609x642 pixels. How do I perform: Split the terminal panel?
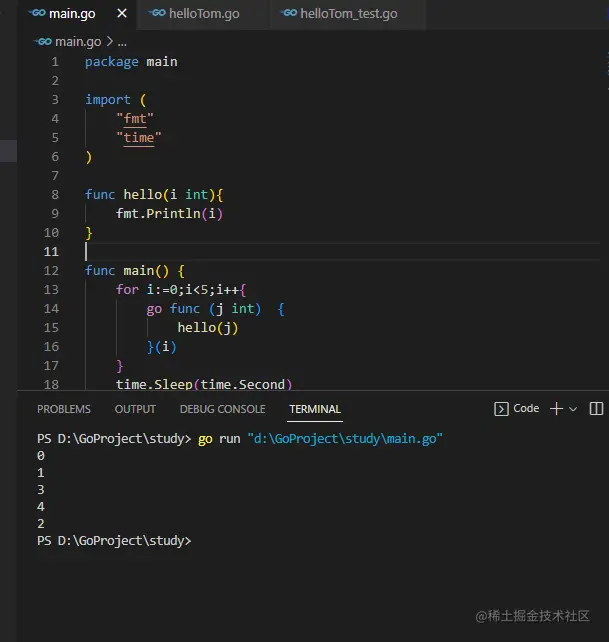(596, 409)
